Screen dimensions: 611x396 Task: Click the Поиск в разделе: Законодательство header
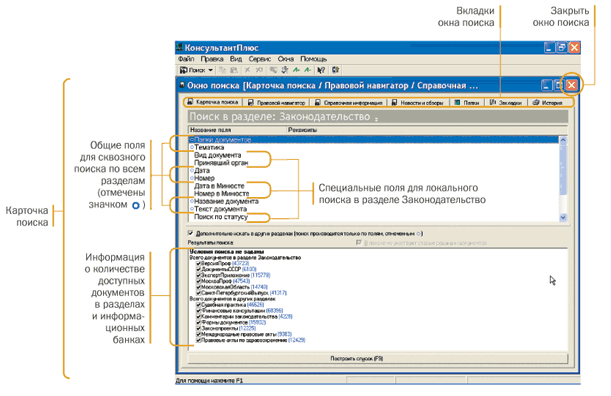(x=377, y=117)
